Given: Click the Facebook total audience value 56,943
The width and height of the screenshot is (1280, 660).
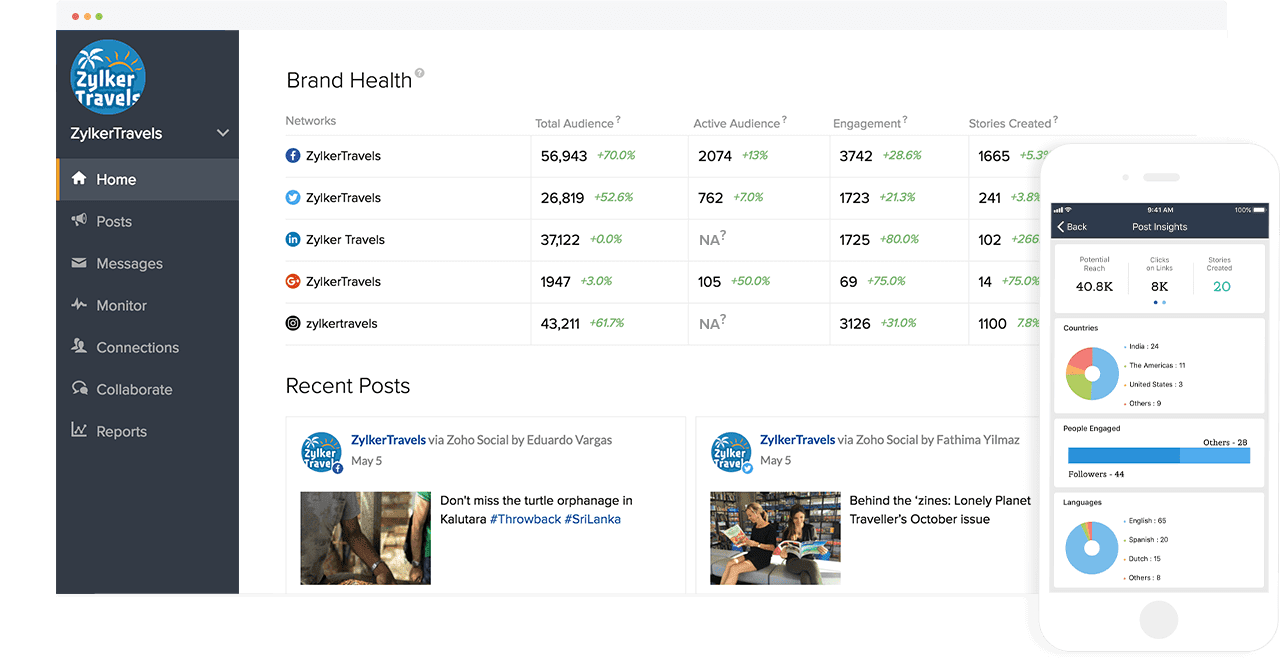Looking at the screenshot, I should coord(564,156).
